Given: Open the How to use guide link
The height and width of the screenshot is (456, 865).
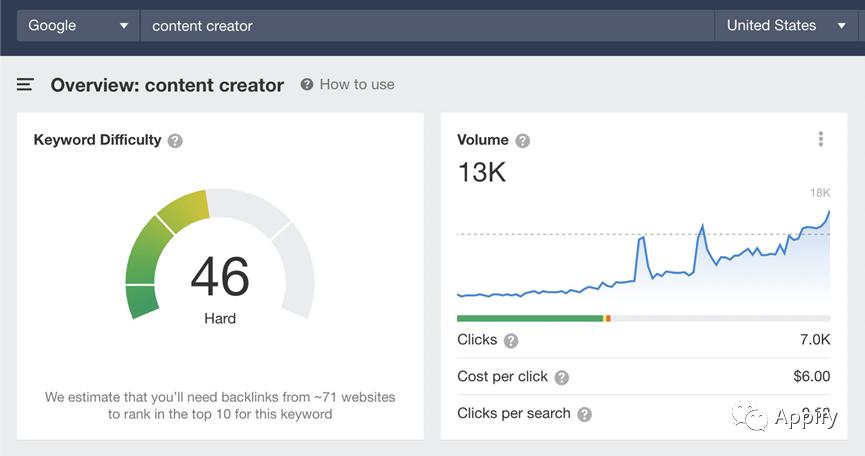Looking at the screenshot, I should (x=347, y=85).
